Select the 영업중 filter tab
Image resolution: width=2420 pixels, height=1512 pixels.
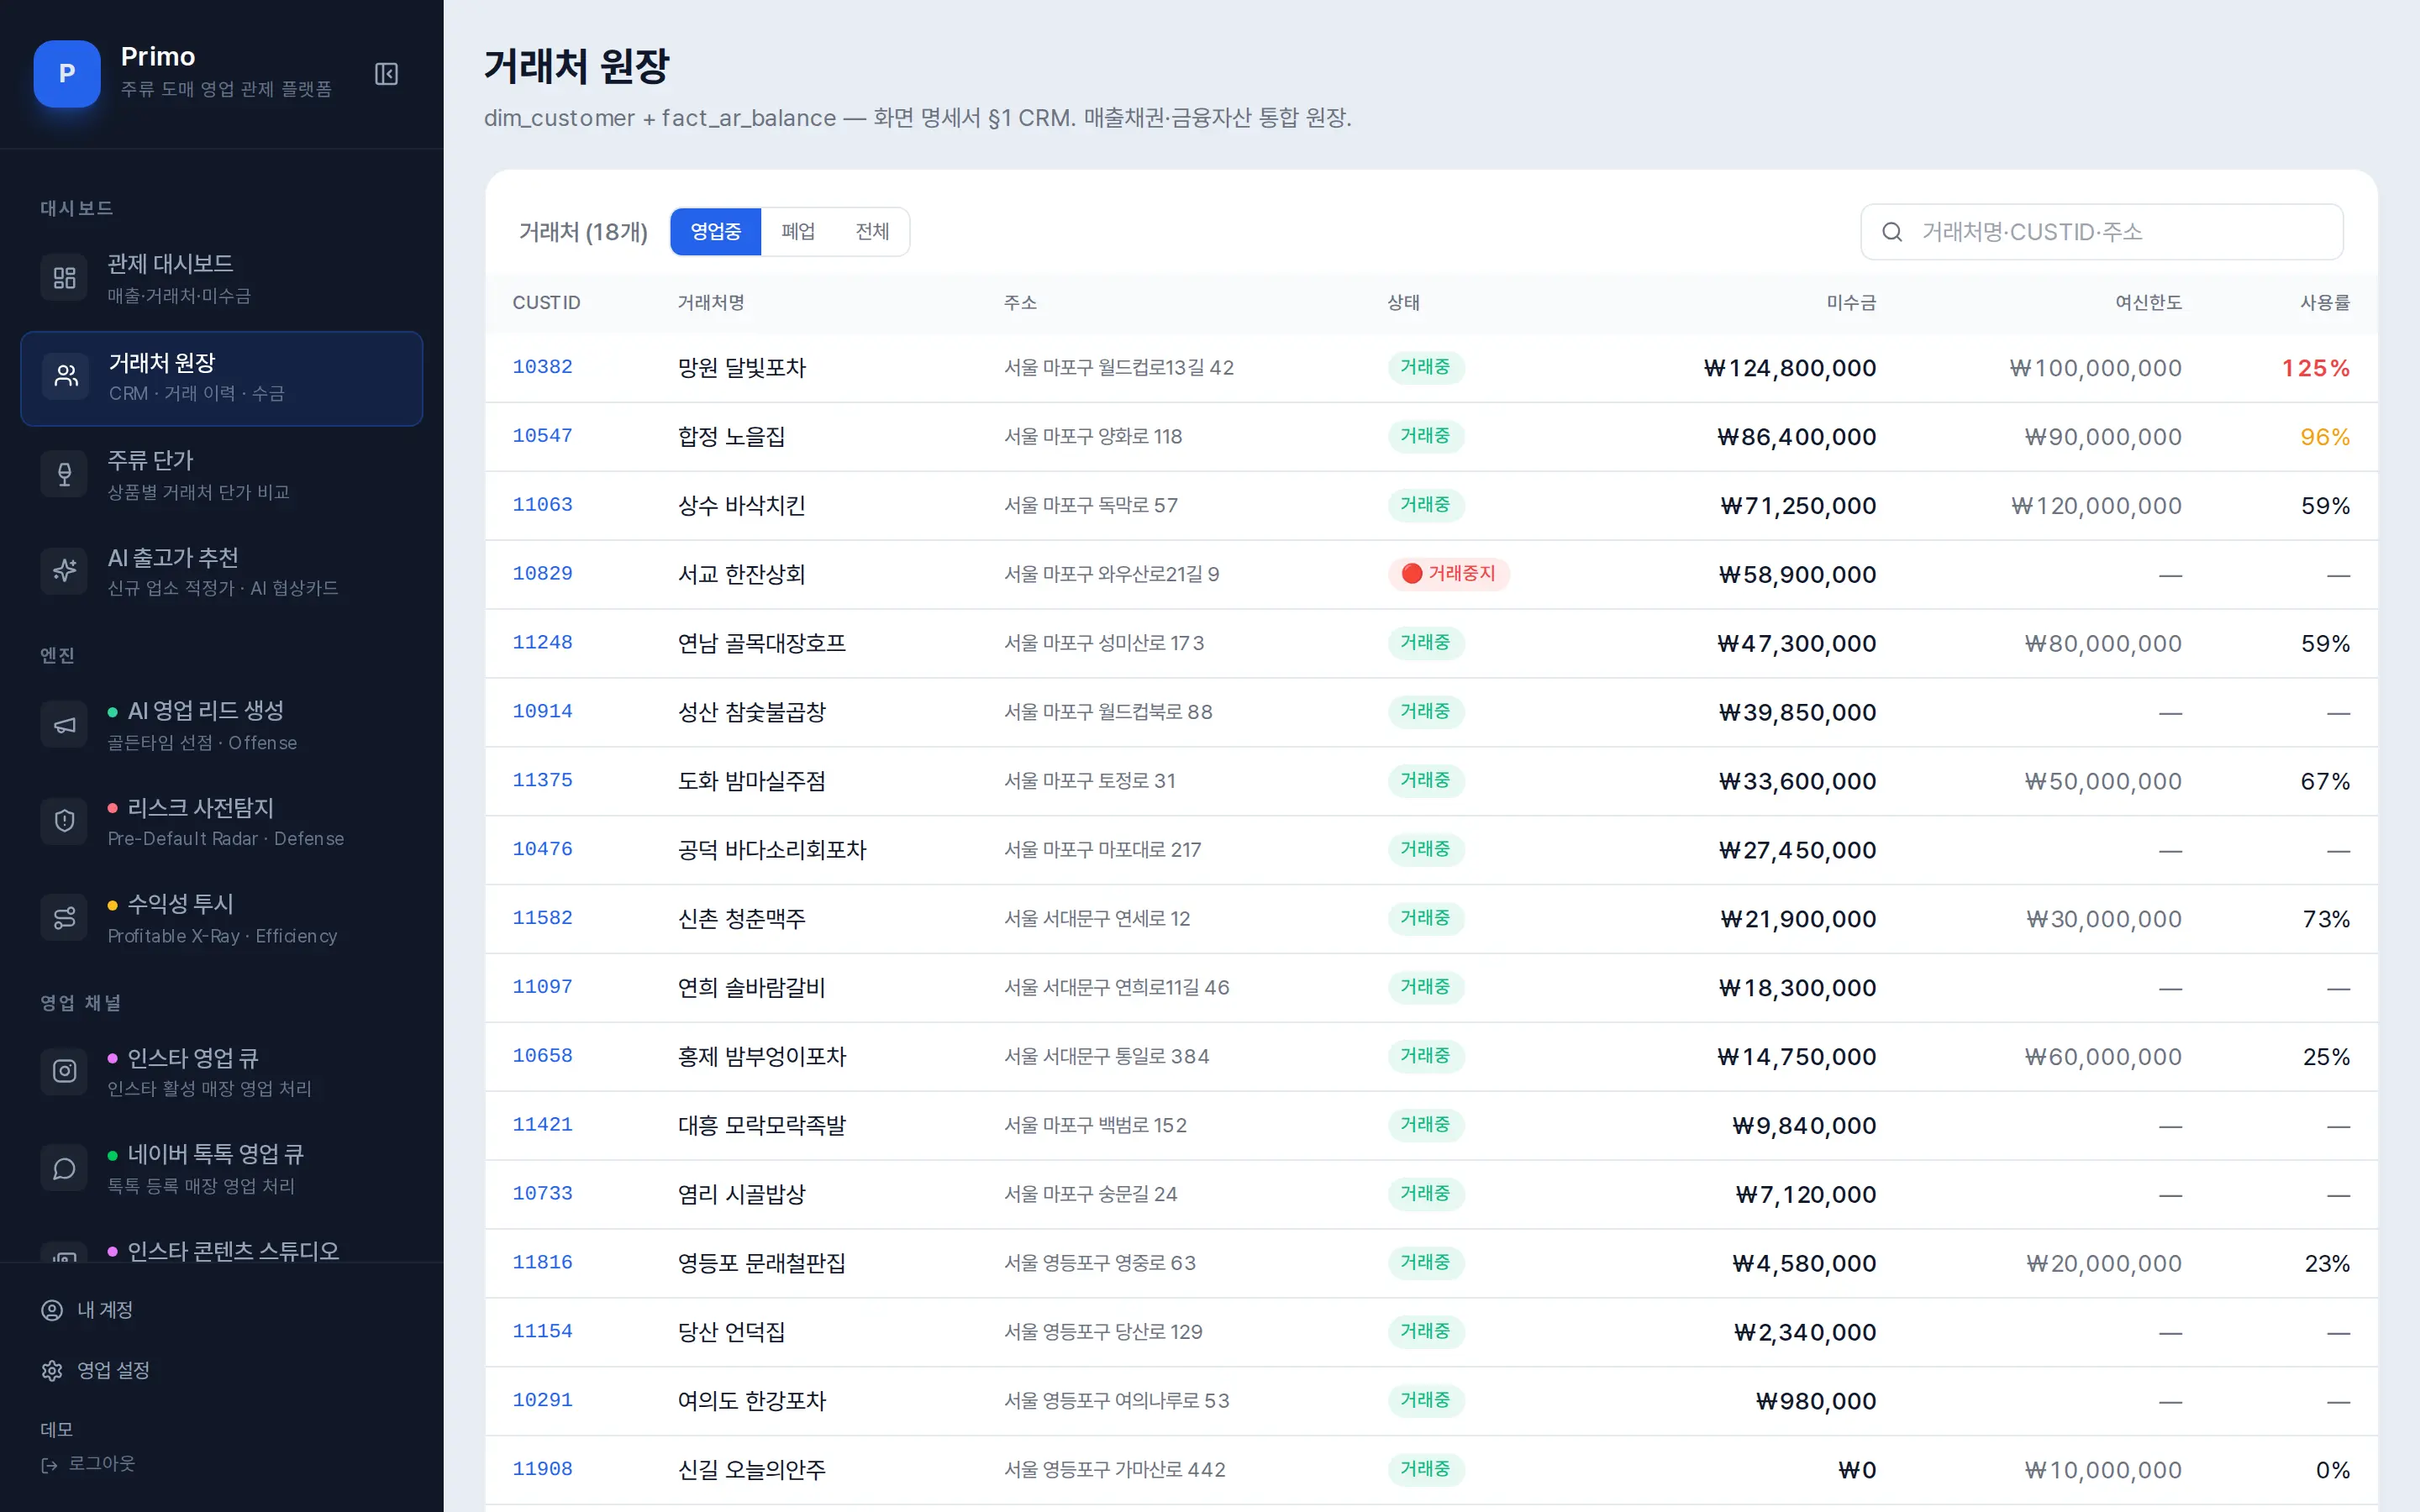coord(716,232)
